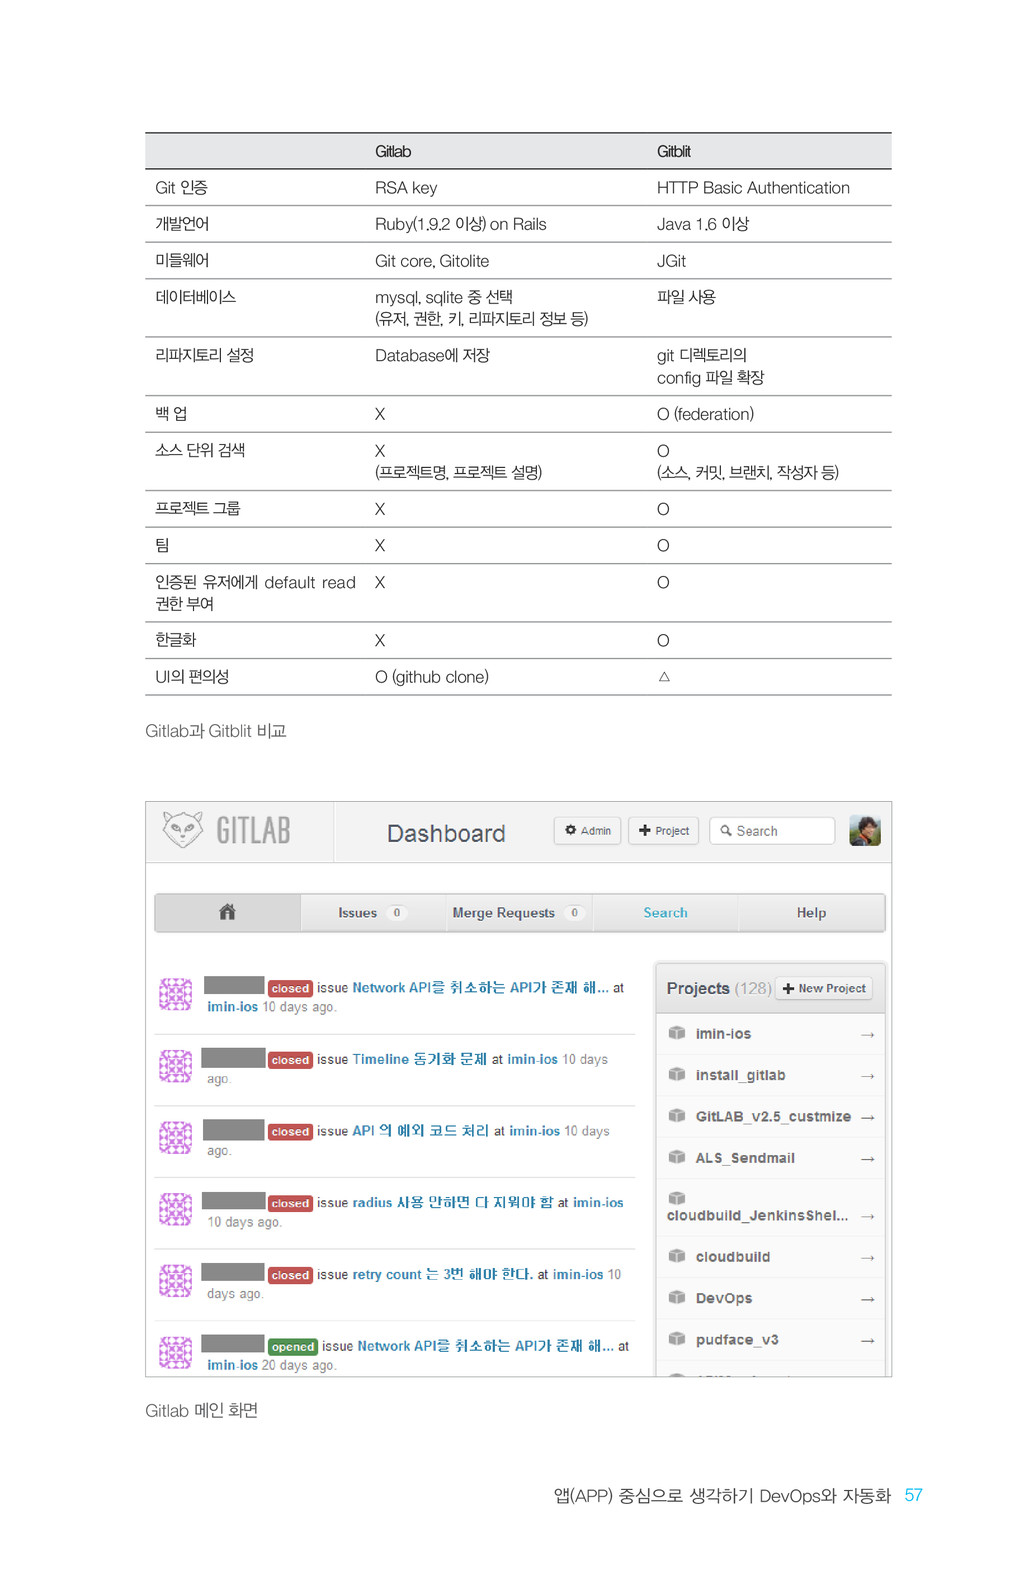Screen dimensions: 1024x1585
Task: Open the GitLAB_v2.5_custmize project
Action: (x=773, y=1117)
